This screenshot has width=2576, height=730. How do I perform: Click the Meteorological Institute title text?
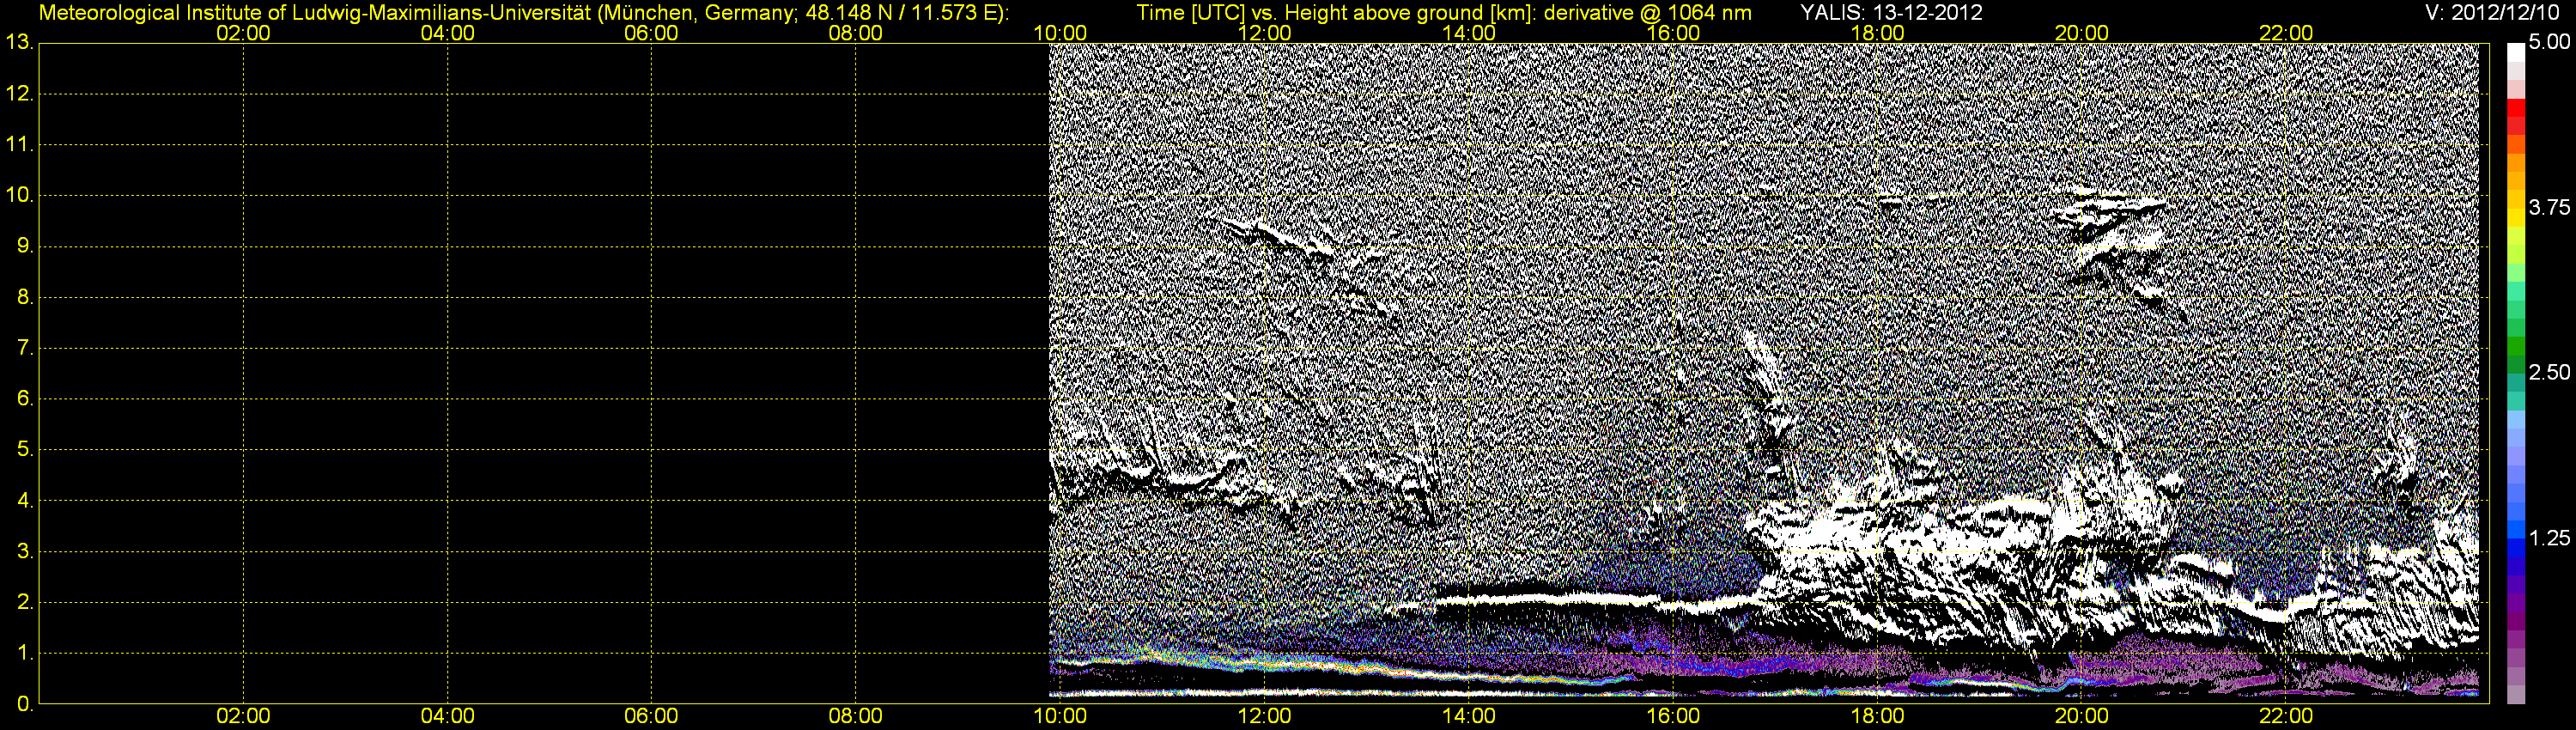tap(523, 13)
